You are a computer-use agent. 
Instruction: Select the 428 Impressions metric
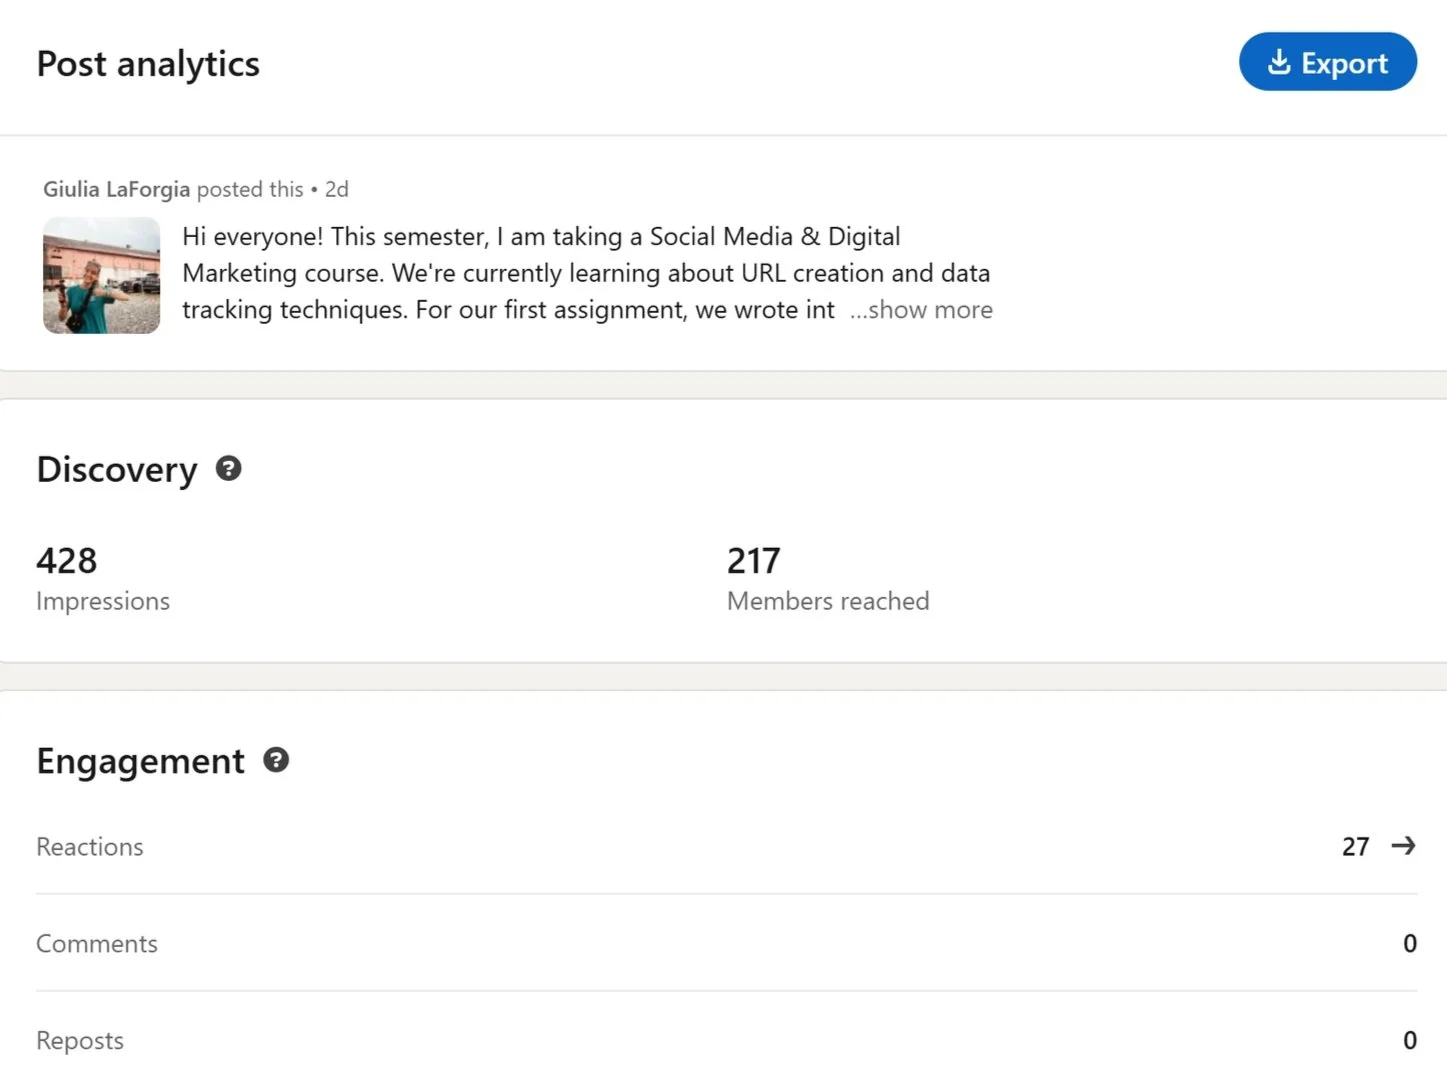[67, 561]
